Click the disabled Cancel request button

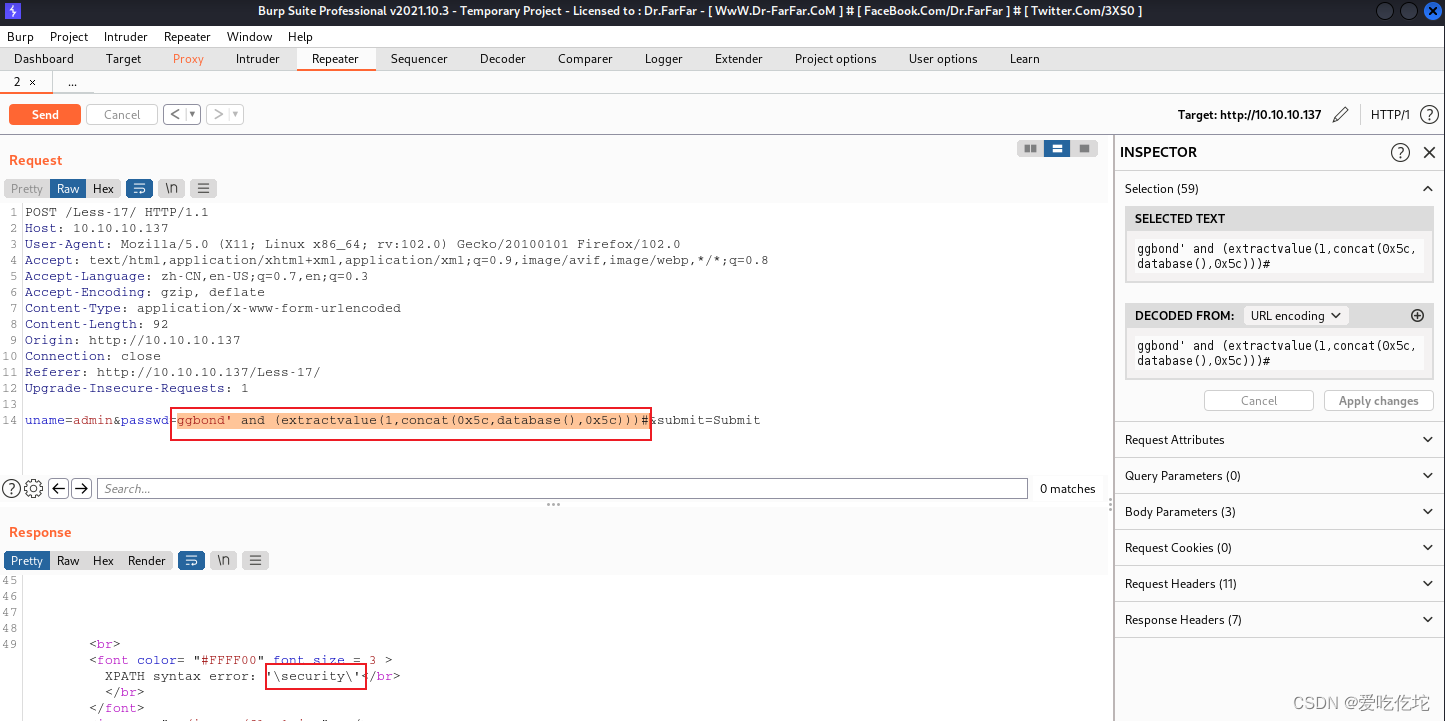pos(122,115)
